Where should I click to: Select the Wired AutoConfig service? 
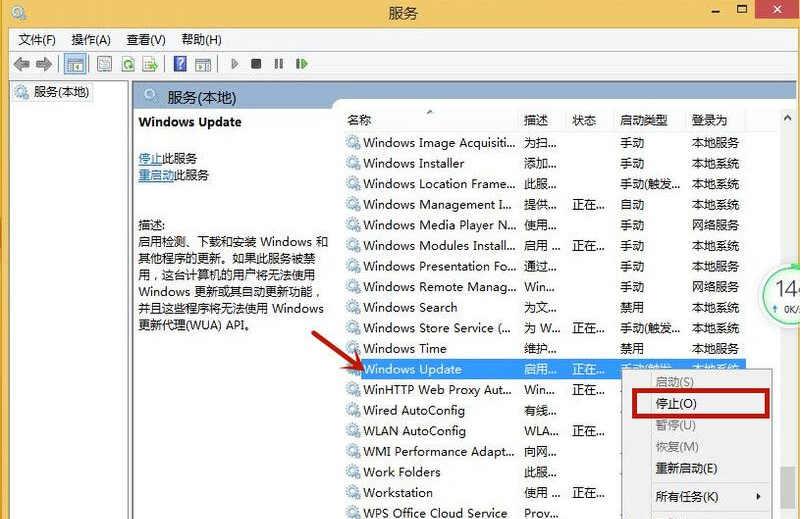[x=483, y=410]
